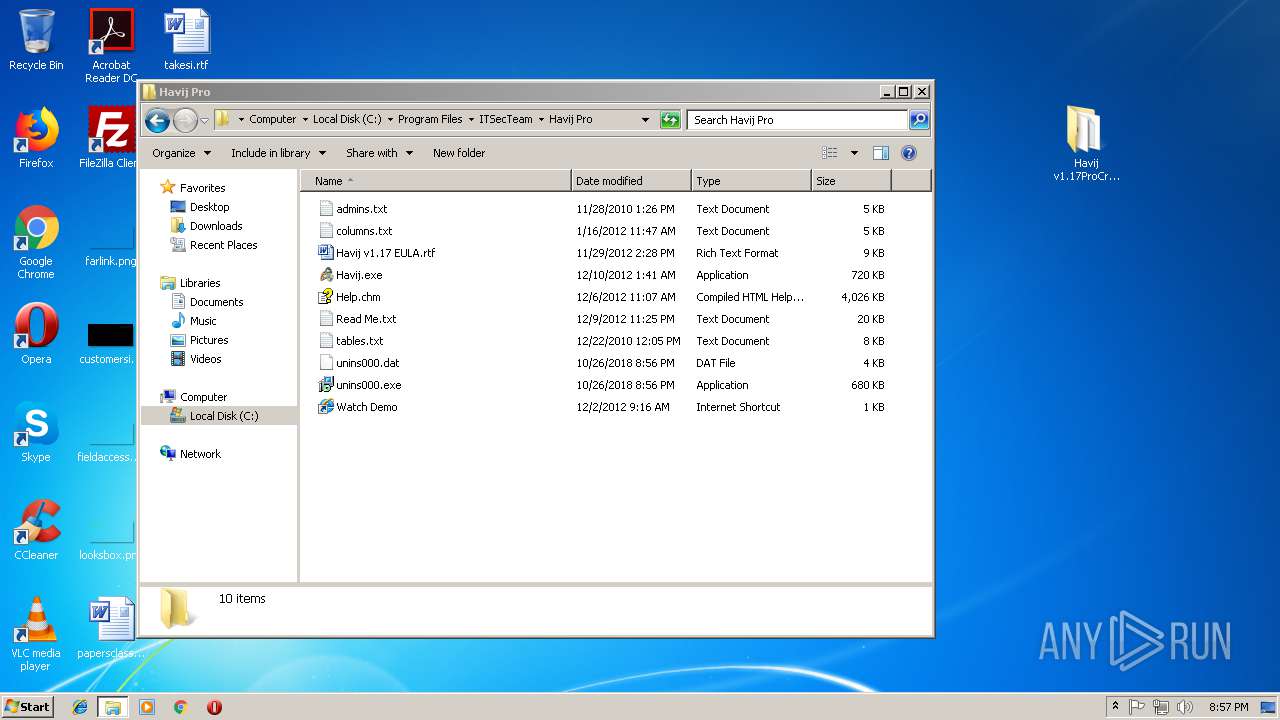Click the green Refresh button beside address bar
Viewport: 1280px width, 720px height.
point(670,120)
